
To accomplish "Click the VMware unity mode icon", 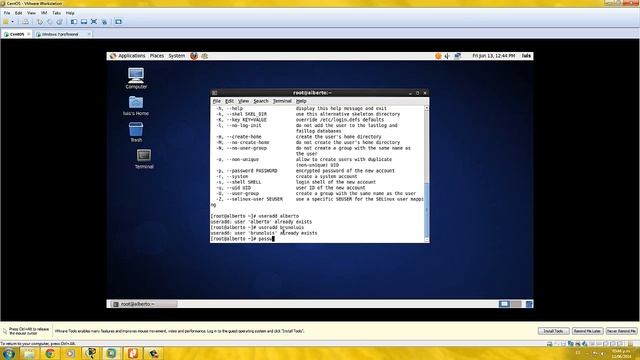I will click(104, 22).
